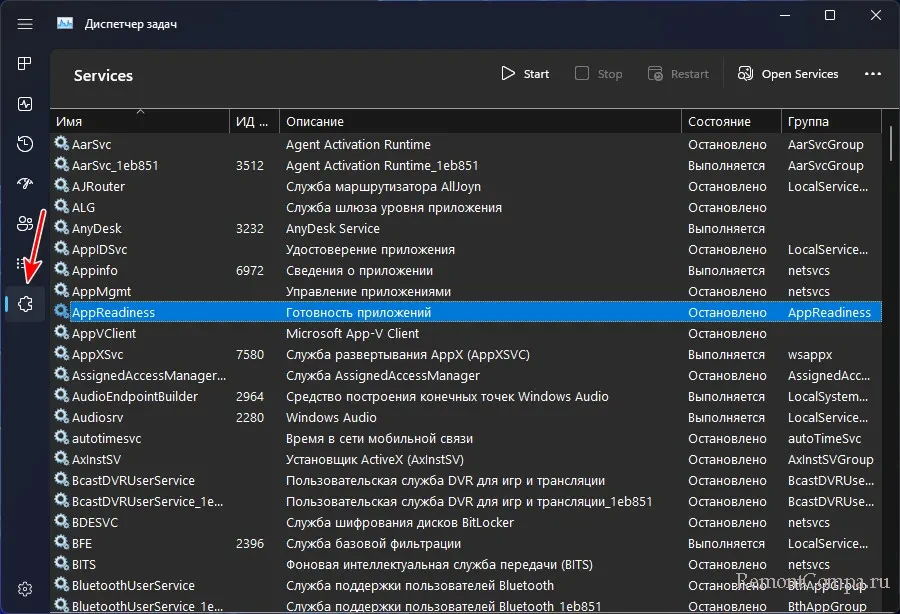Open the three-dots more options menu
Screen dimensions: 900x614
(x=872, y=74)
